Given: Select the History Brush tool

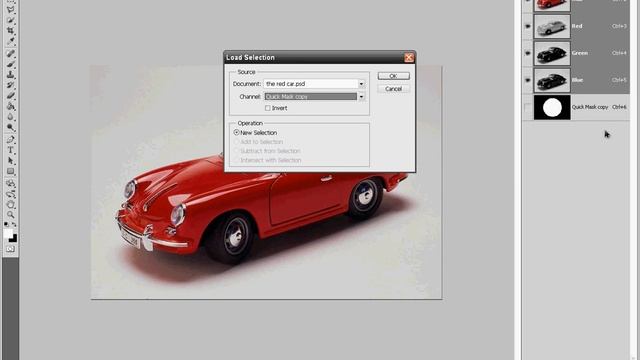Looking at the screenshot, I should (11, 85).
